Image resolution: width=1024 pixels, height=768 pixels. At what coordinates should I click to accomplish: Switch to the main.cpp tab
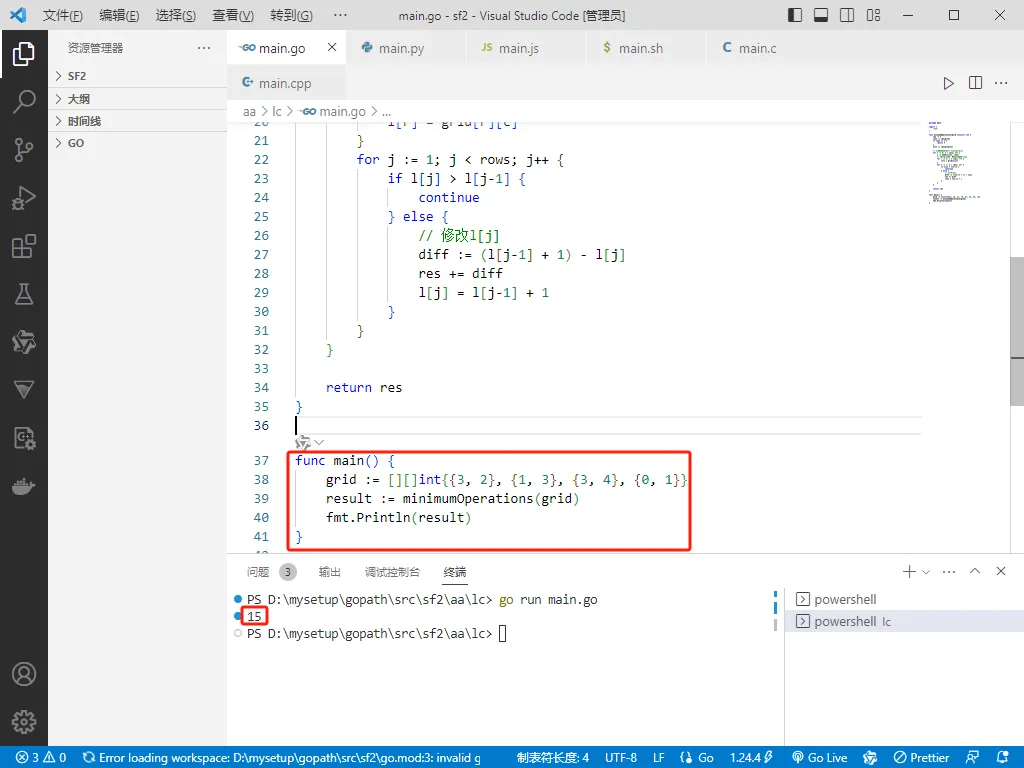point(286,83)
